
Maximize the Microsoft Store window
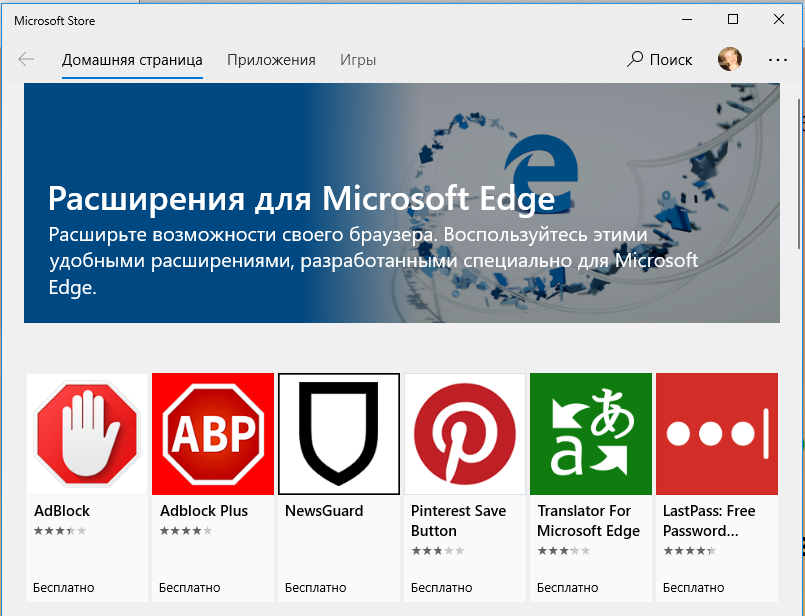(x=733, y=20)
